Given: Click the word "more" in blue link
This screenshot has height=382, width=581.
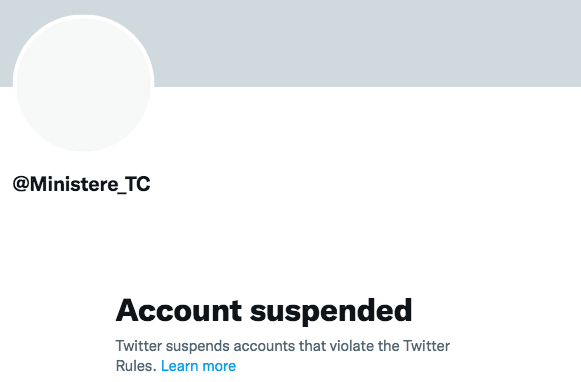Looking at the screenshot, I should [219, 366].
